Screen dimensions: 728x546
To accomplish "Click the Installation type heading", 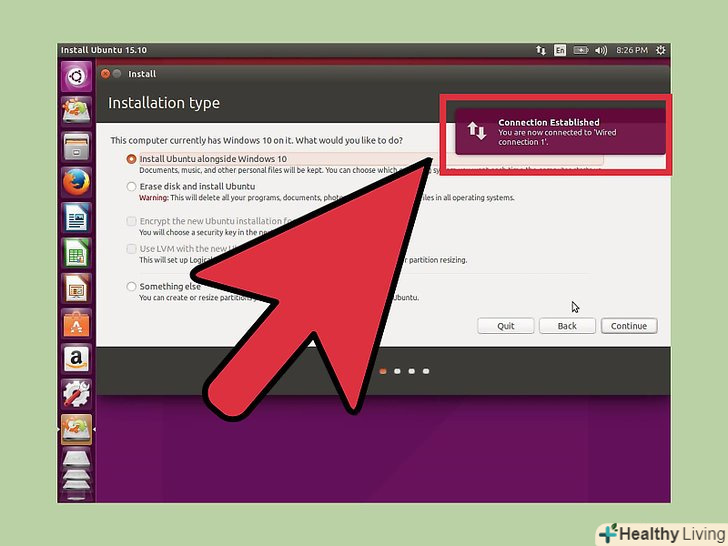I will pyautogui.click(x=164, y=103).
